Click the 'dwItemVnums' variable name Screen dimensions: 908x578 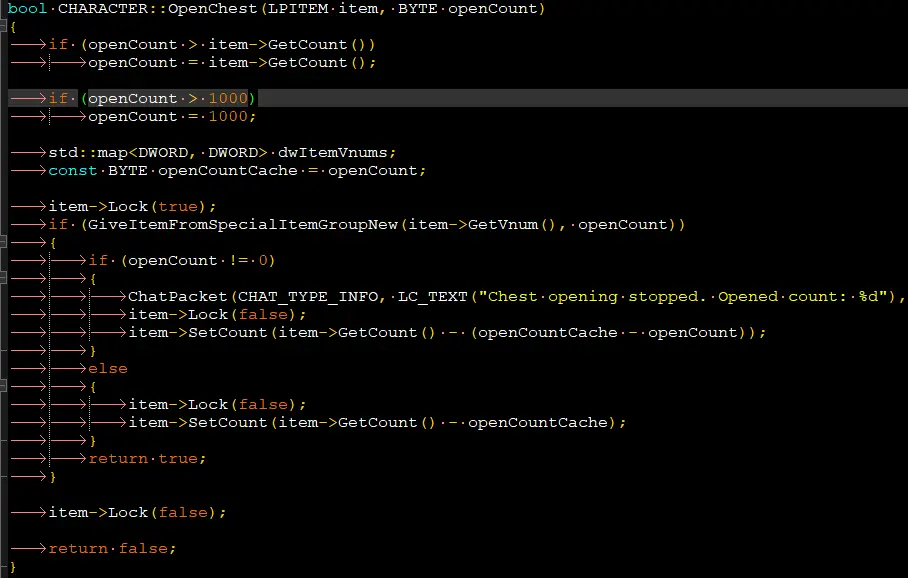coord(332,152)
